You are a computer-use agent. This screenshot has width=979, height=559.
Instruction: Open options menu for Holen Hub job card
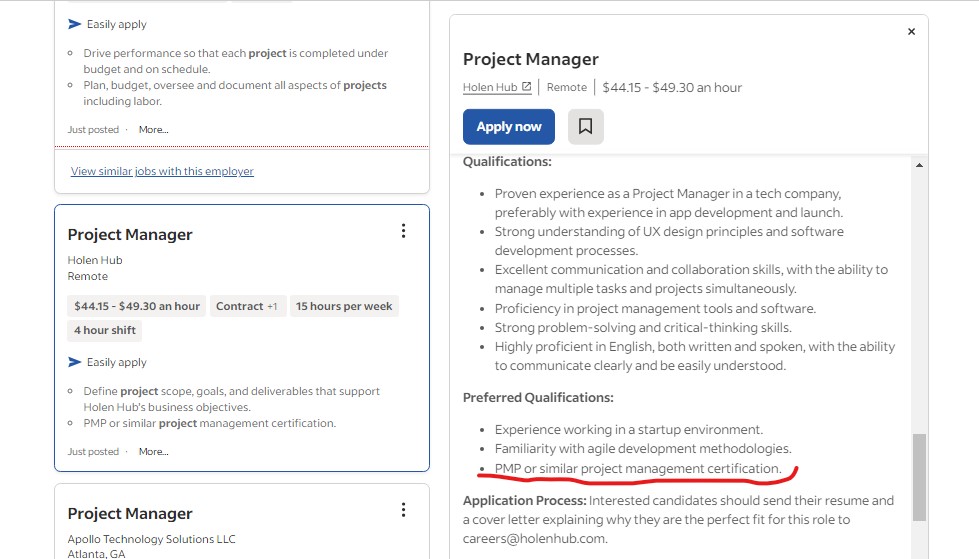403,231
